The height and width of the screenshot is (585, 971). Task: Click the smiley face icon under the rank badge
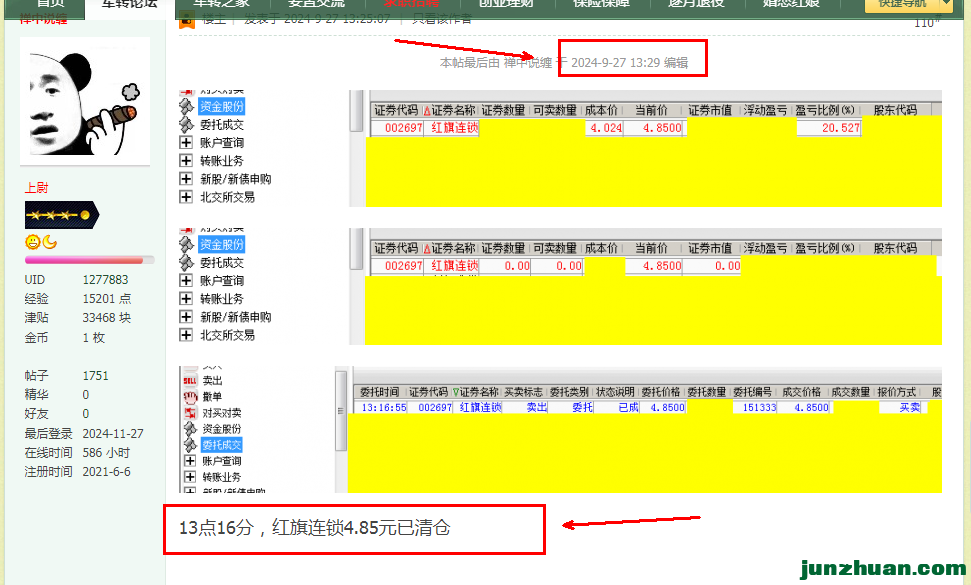(x=33, y=243)
